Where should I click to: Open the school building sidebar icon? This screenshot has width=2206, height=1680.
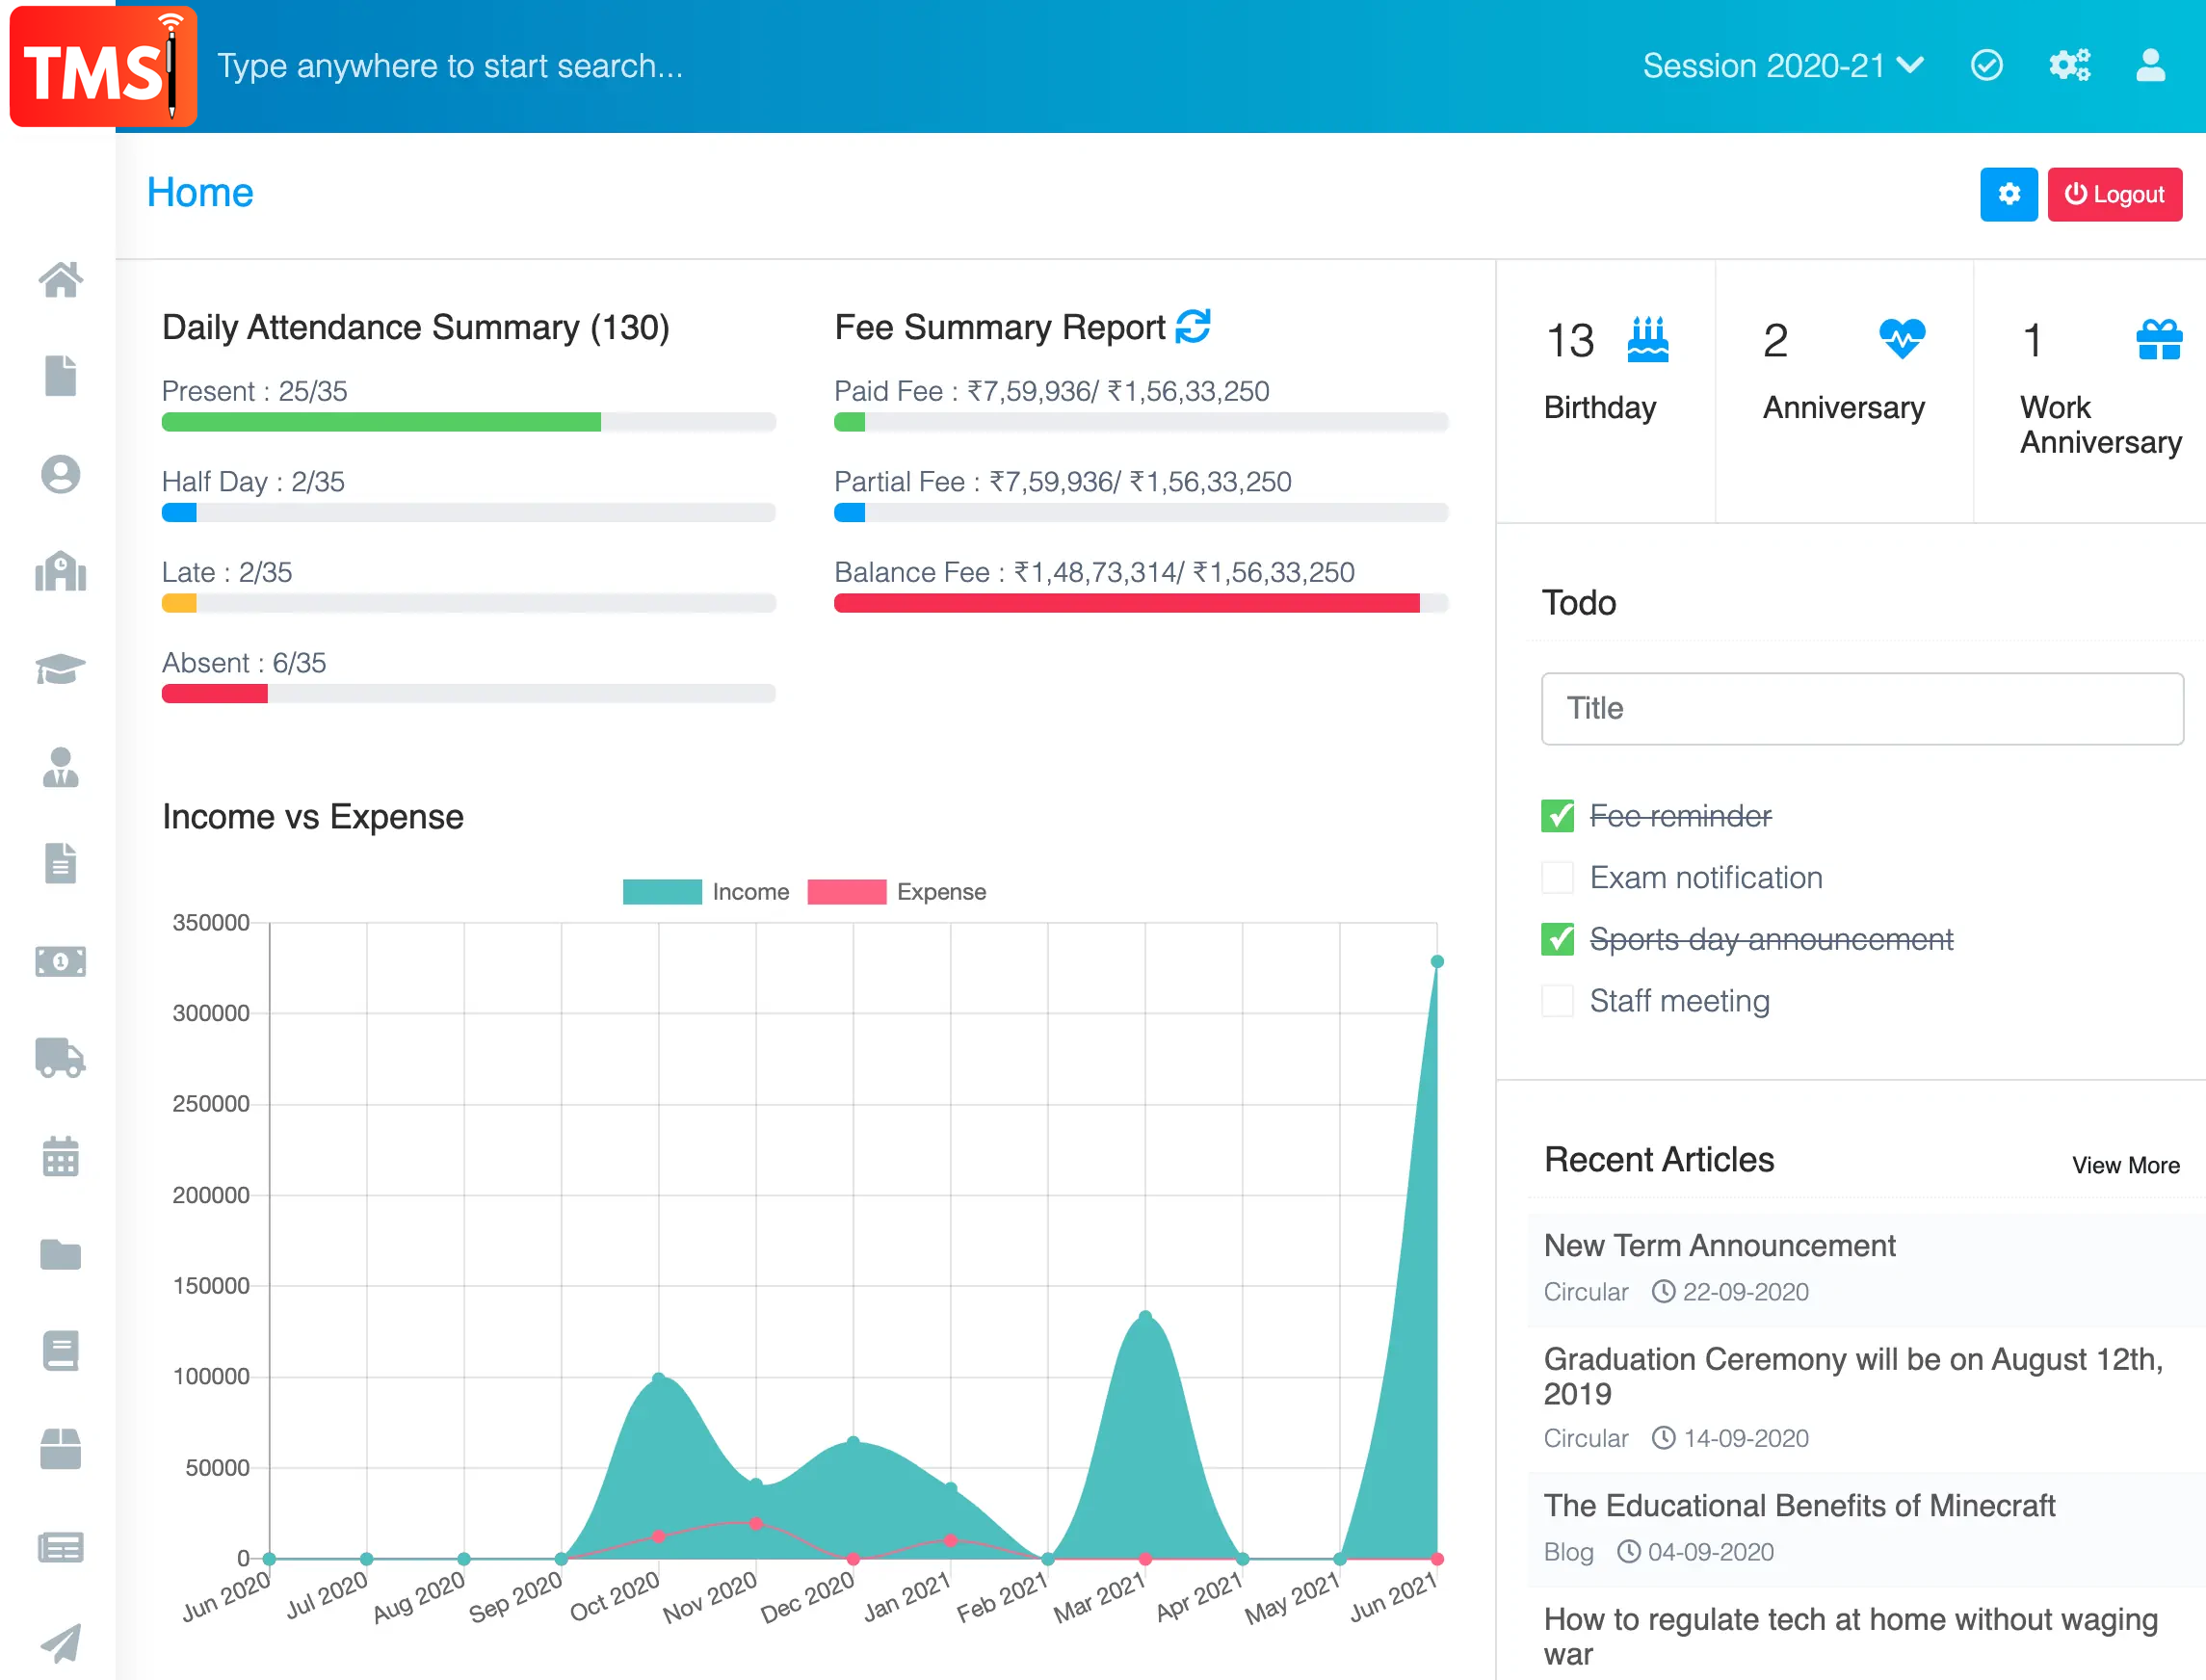(60, 572)
